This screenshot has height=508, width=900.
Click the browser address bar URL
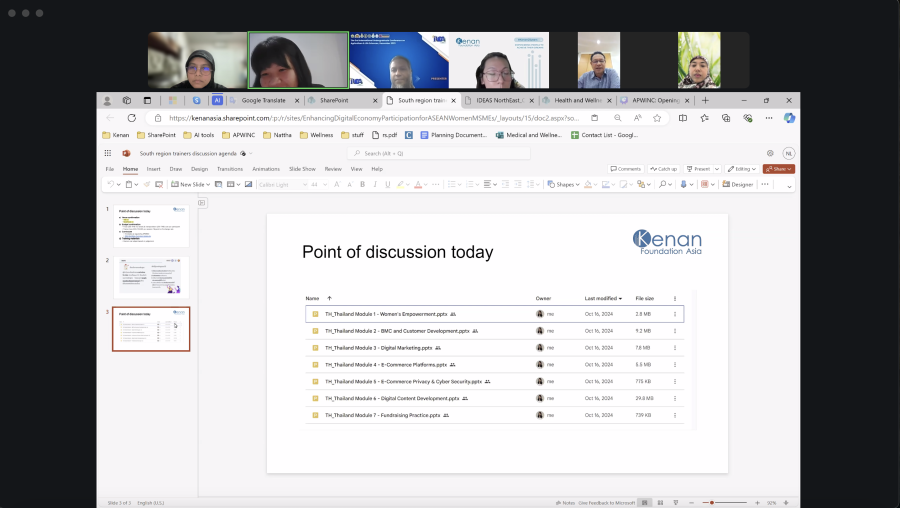pos(373,118)
